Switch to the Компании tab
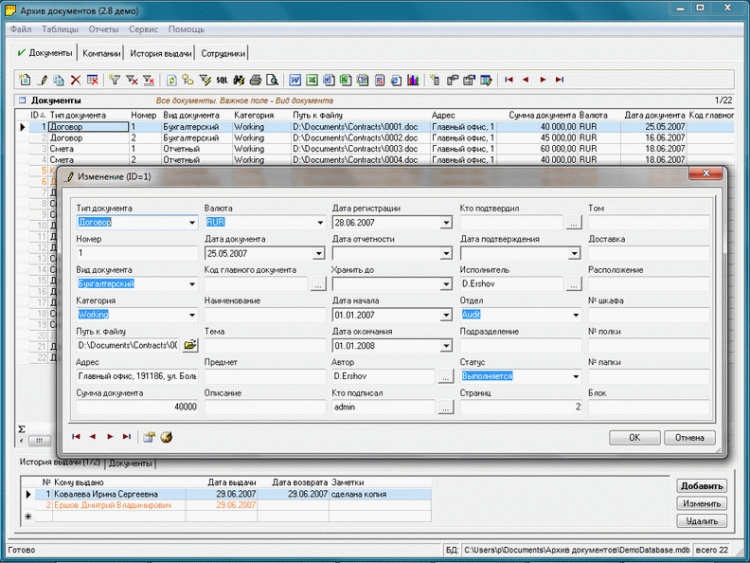The height and width of the screenshot is (563, 750). (x=102, y=54)
